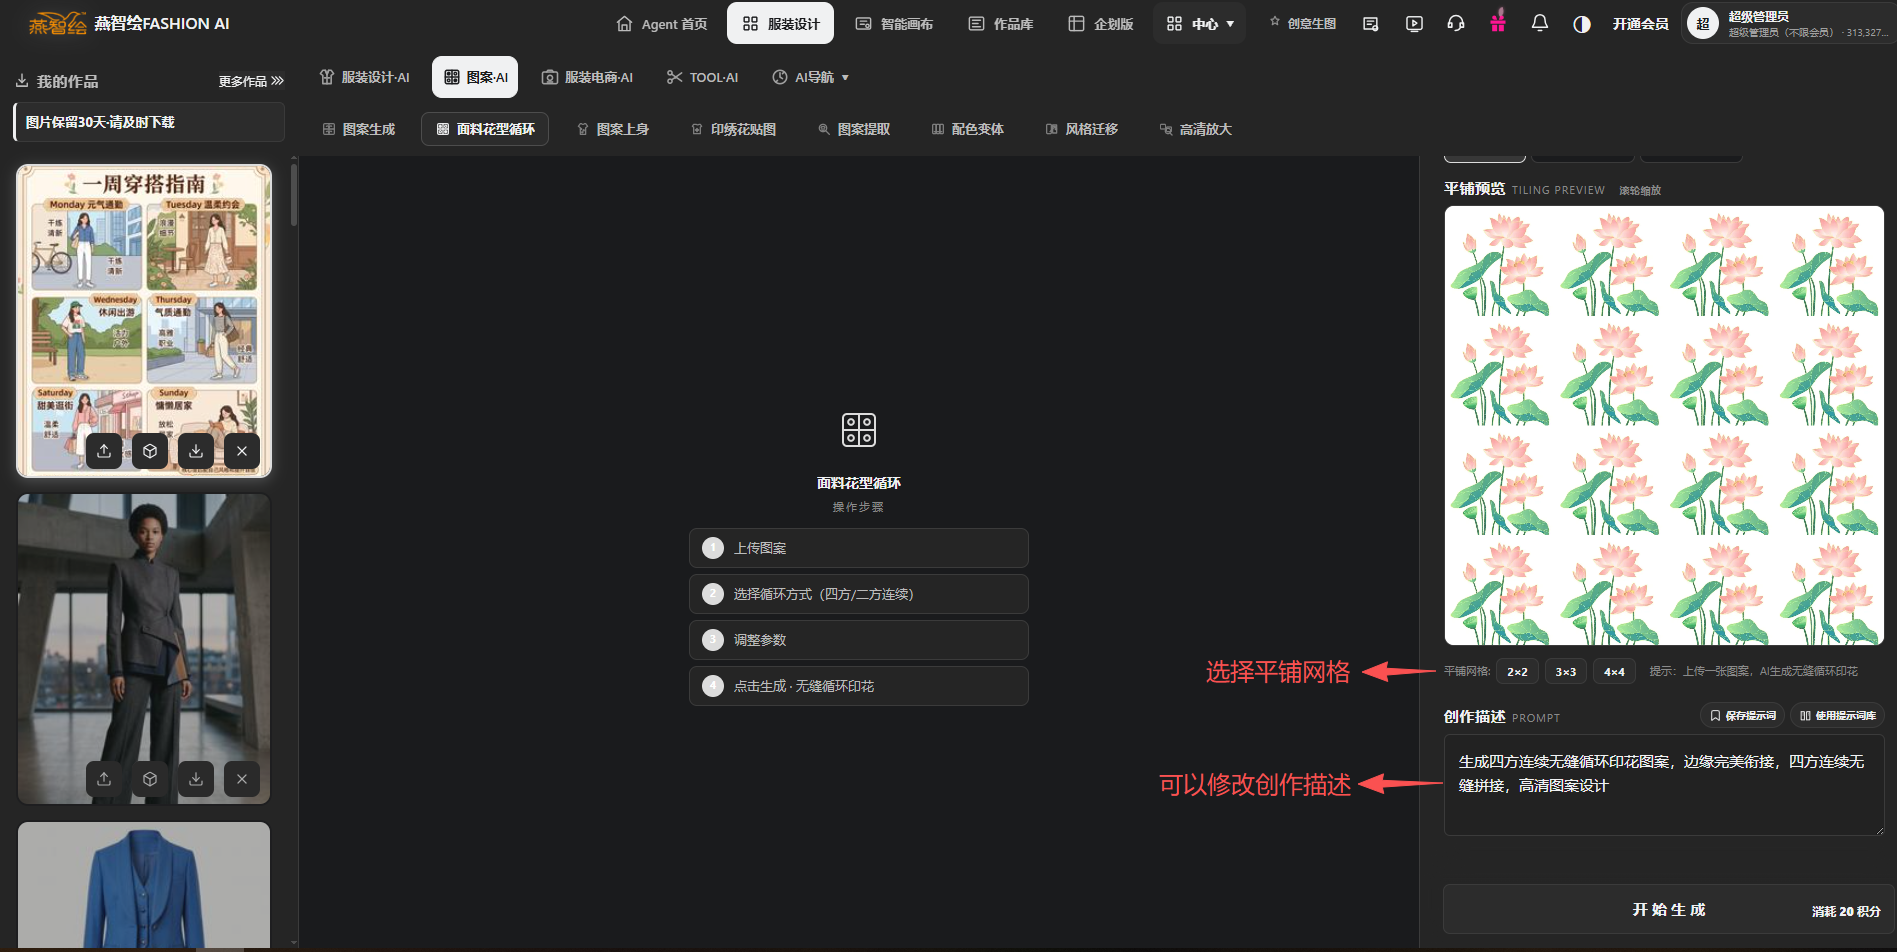
Task: Toggle the dark/light theme icon
Action: (1582, 24)
